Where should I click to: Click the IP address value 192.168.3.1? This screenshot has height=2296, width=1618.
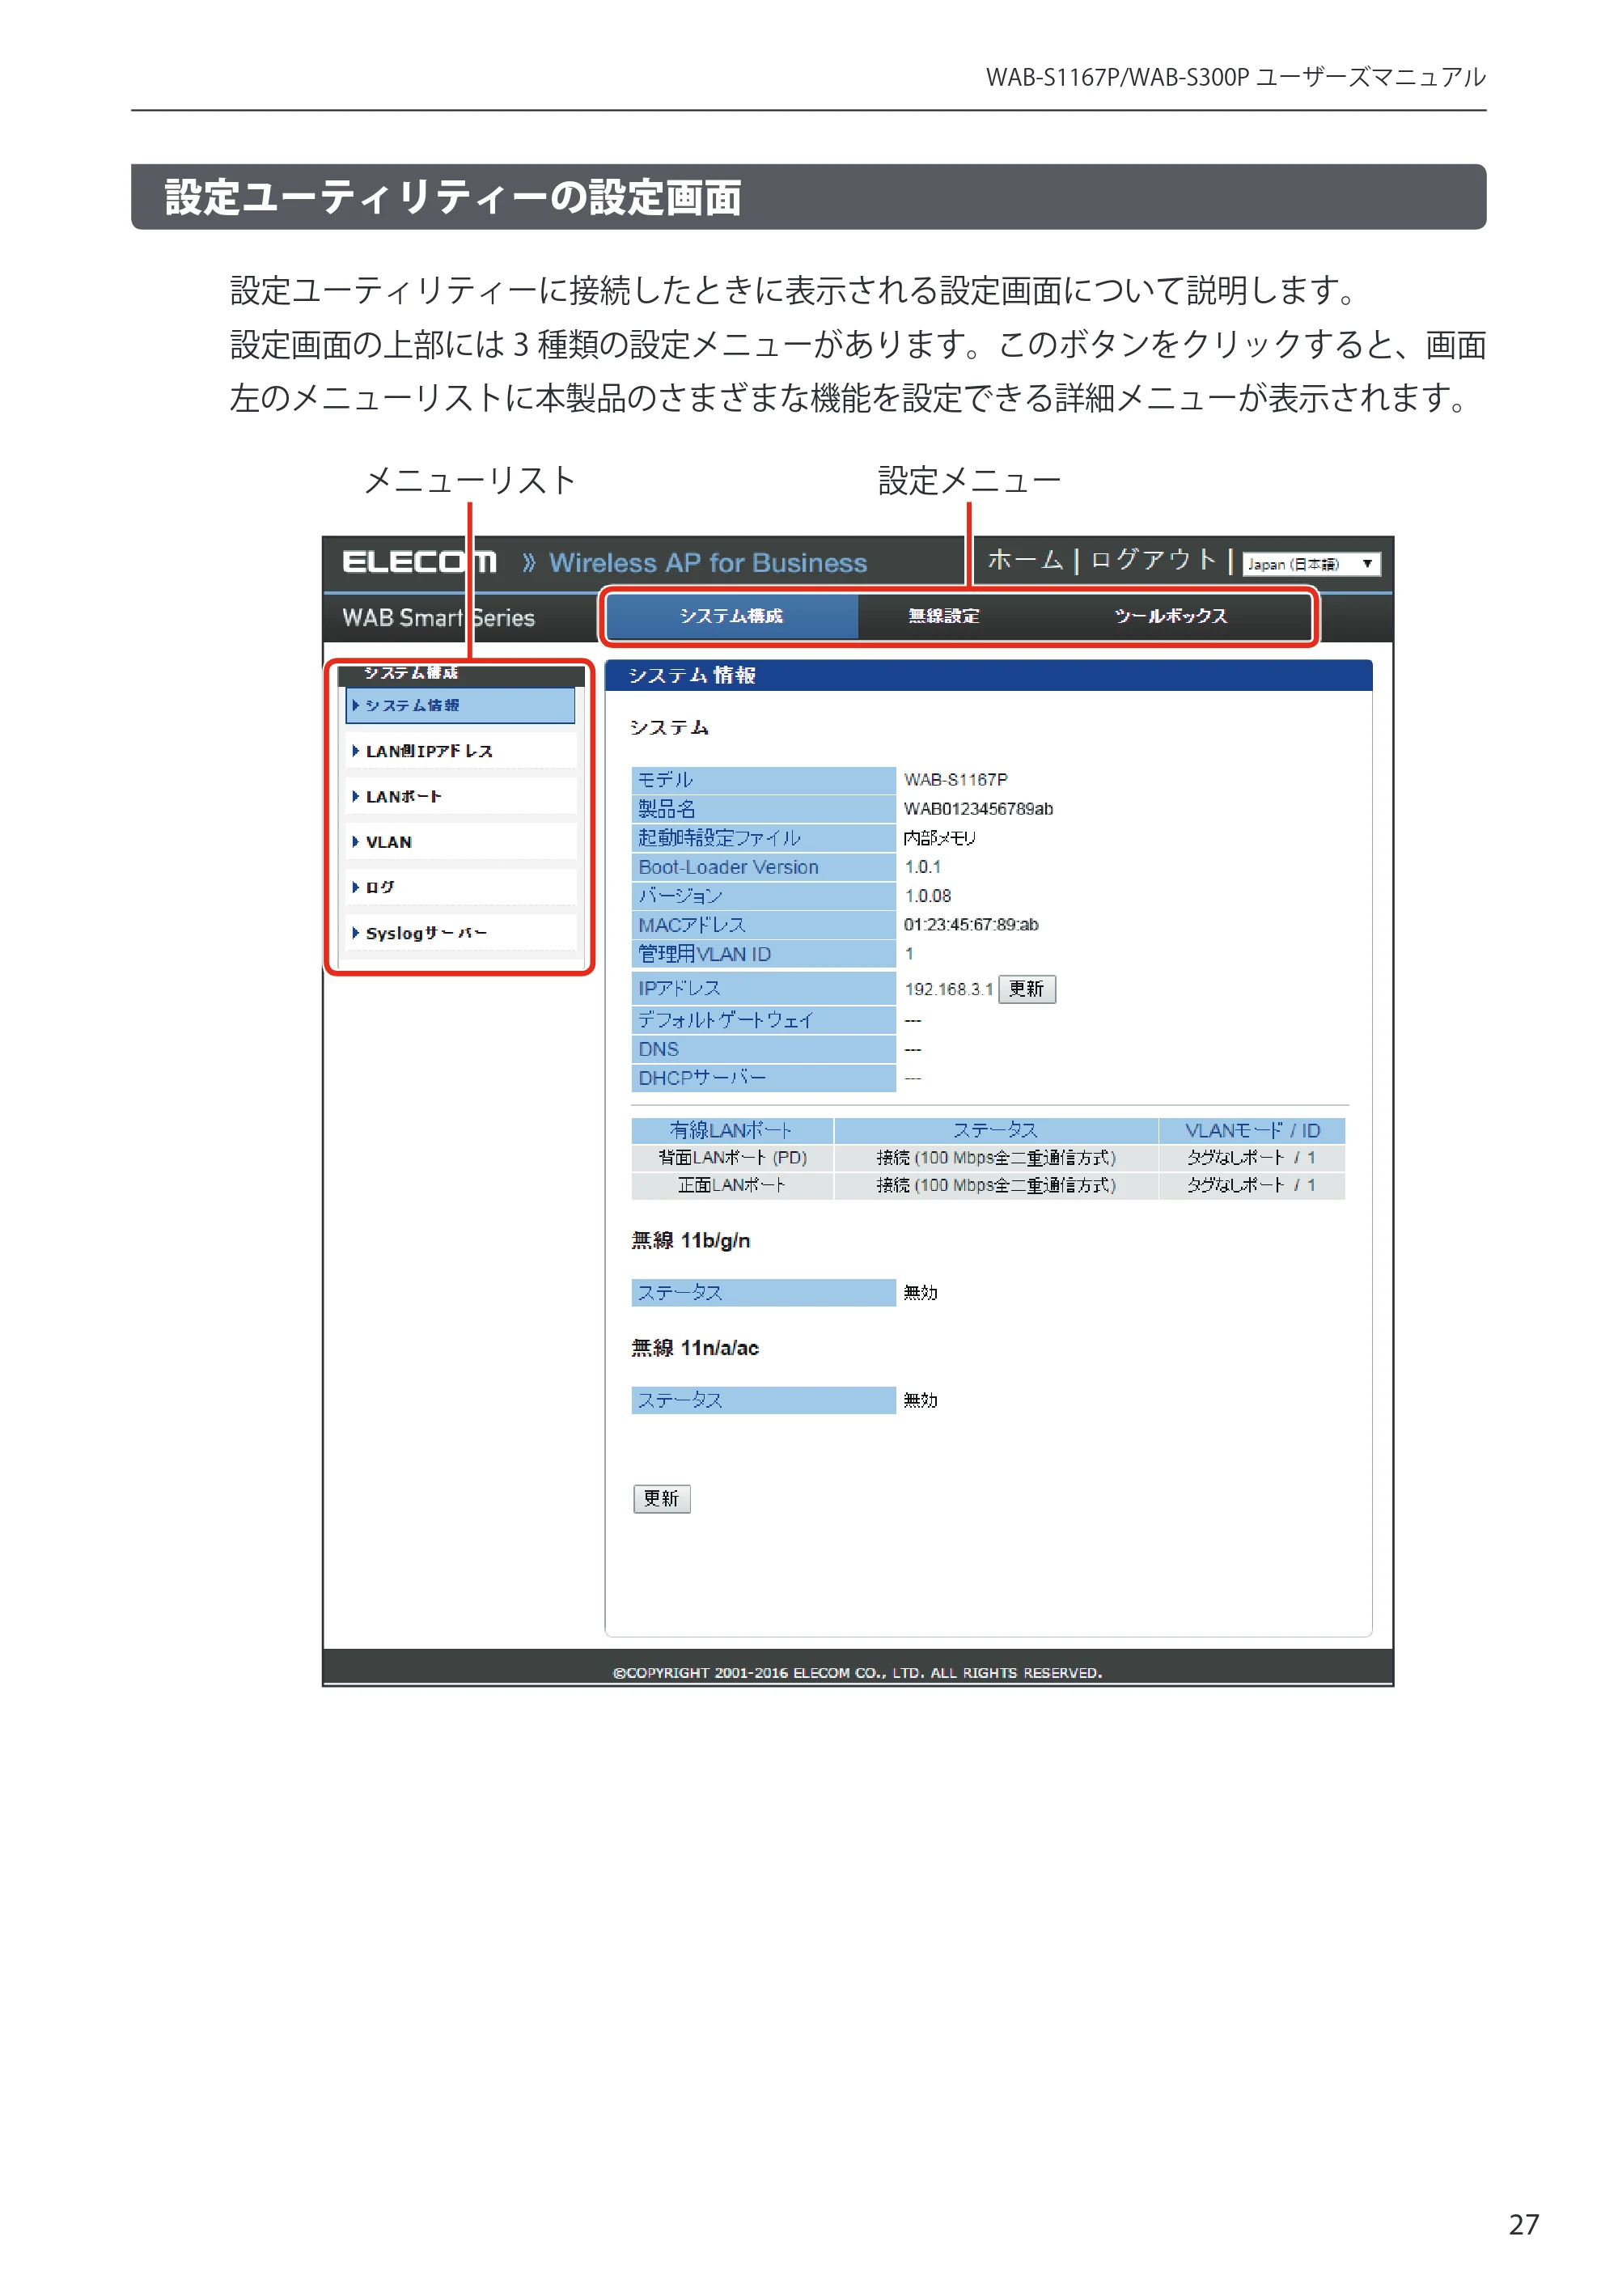click(x=948, y=990)
